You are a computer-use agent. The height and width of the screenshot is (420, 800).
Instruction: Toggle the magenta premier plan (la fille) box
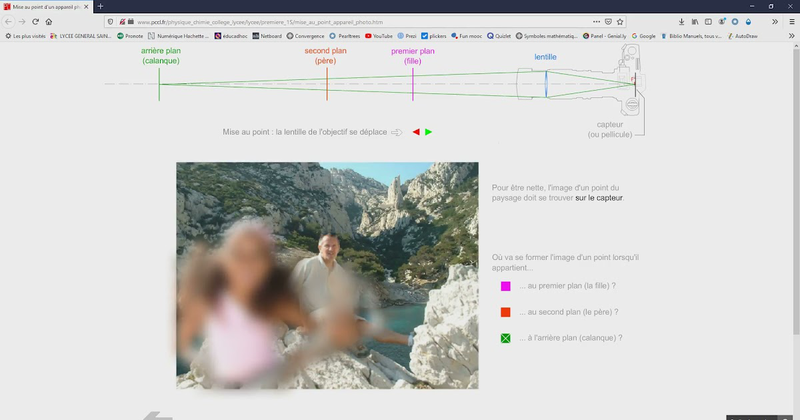point(506,286)
